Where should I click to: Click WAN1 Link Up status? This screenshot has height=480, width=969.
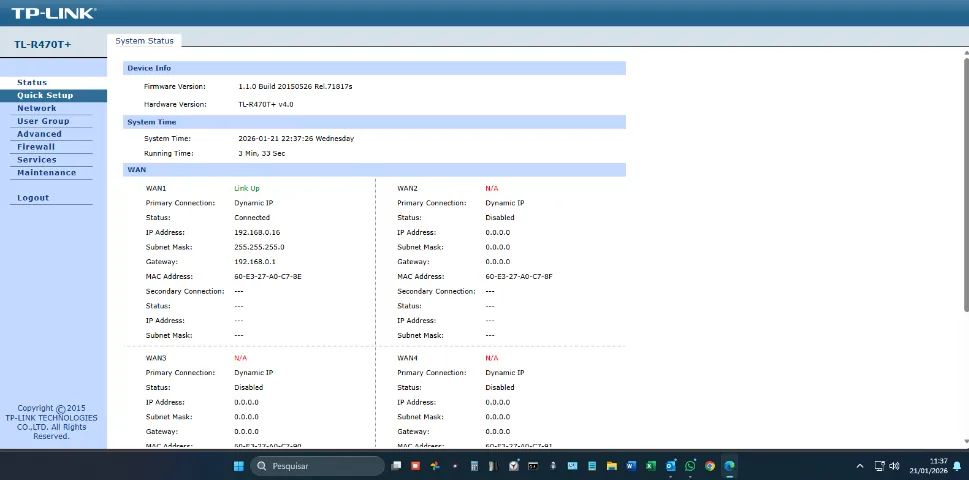tap(247, 188)
